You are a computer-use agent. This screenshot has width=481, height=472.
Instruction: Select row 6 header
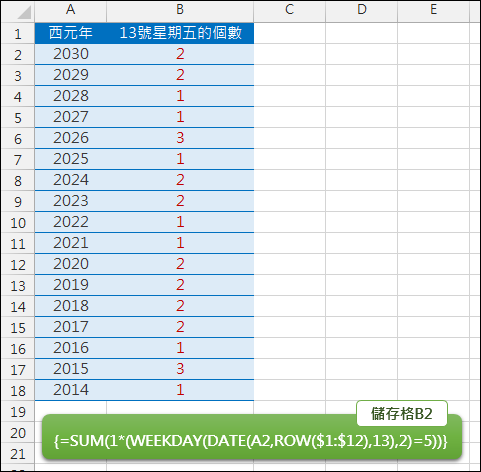pos(18,139)
